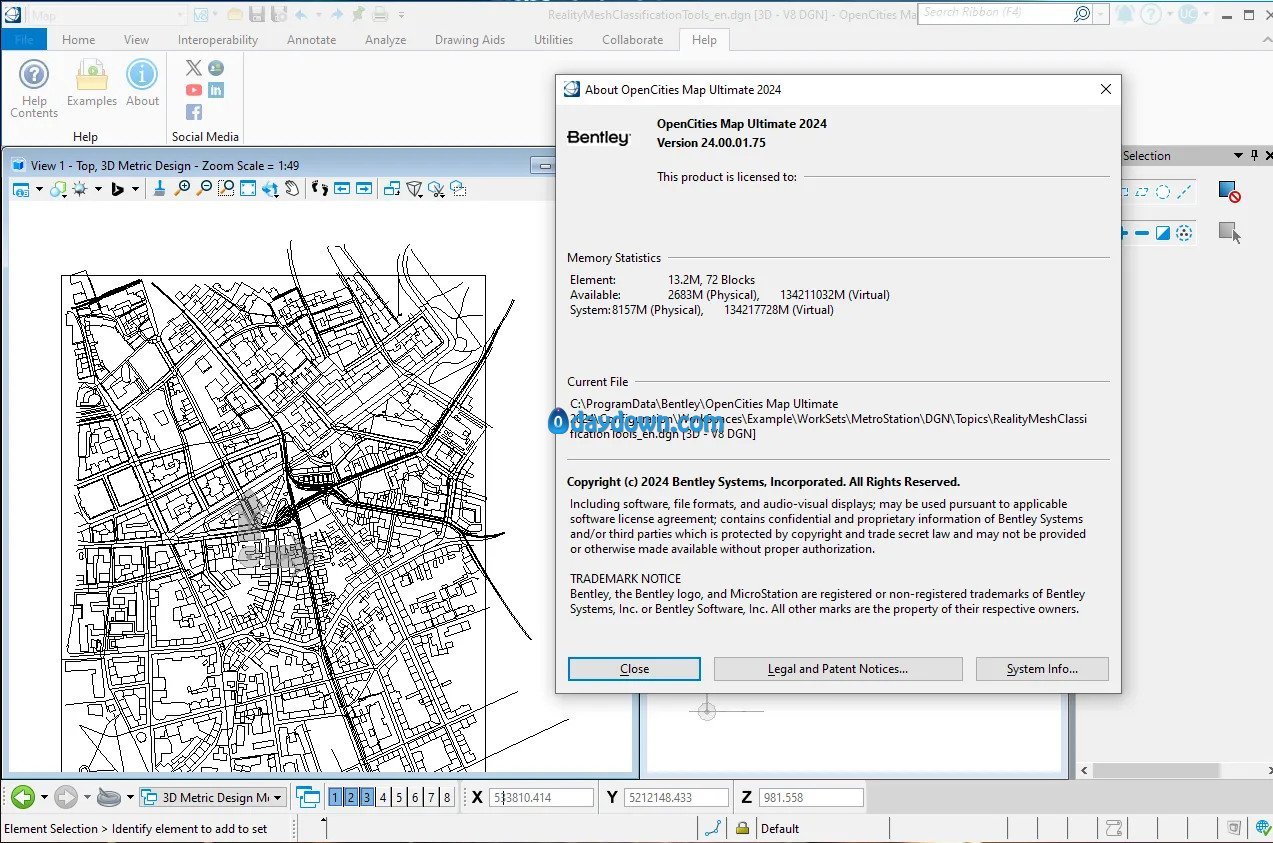The width and height of the screenshot is (1273, 843).
Task: Click the snap mode icon in status bar
Action: 713,828
